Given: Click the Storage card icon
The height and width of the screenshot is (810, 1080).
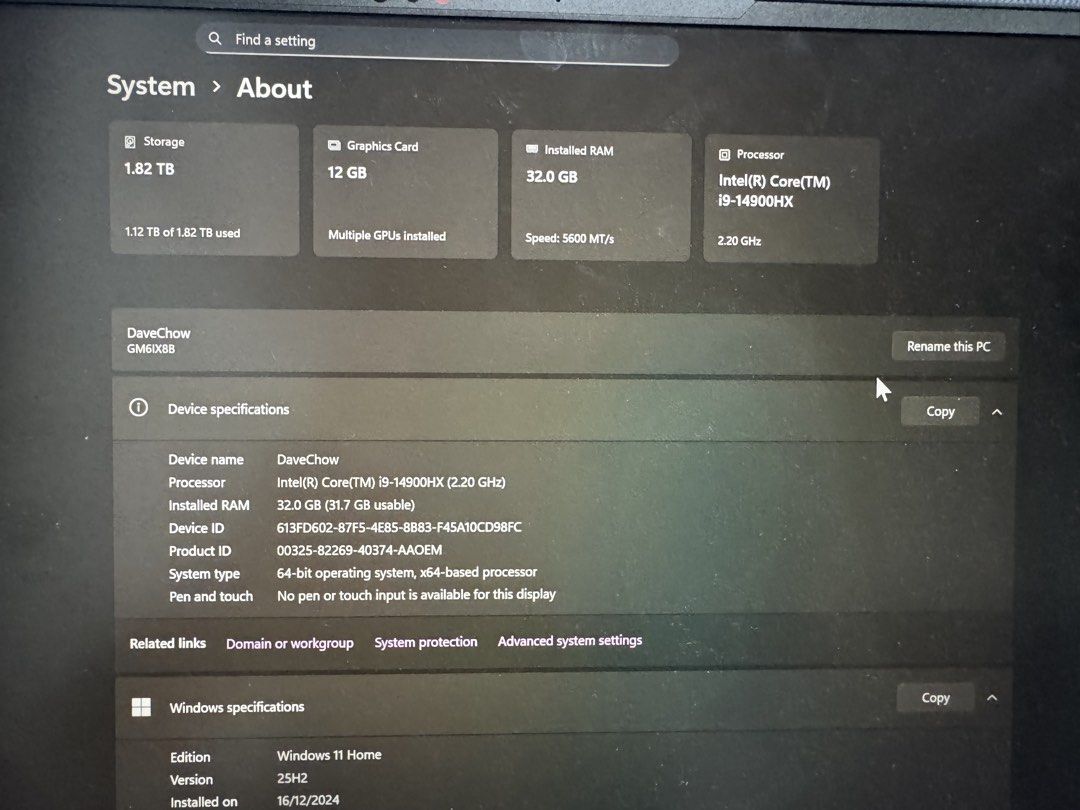Looking at the screenshot, I should [129, 142].
